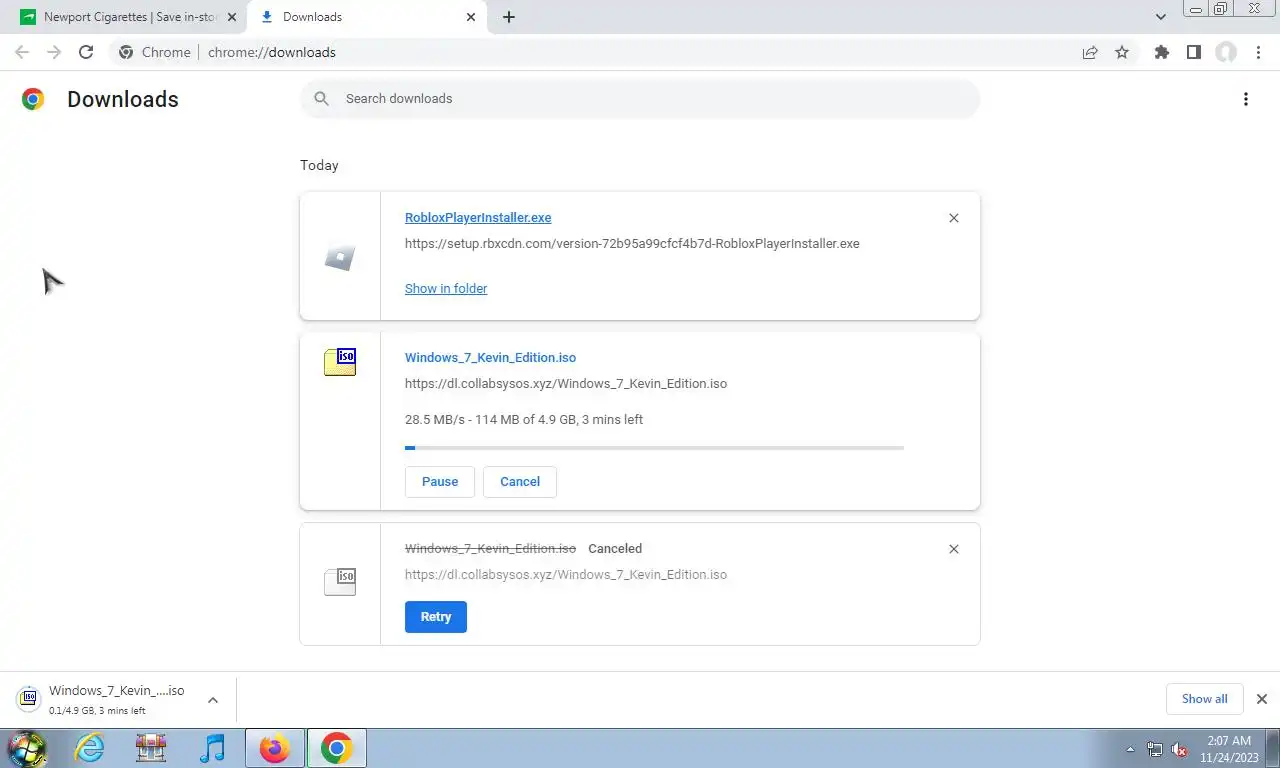Click the Canceled status label

(x=615, y=549)
